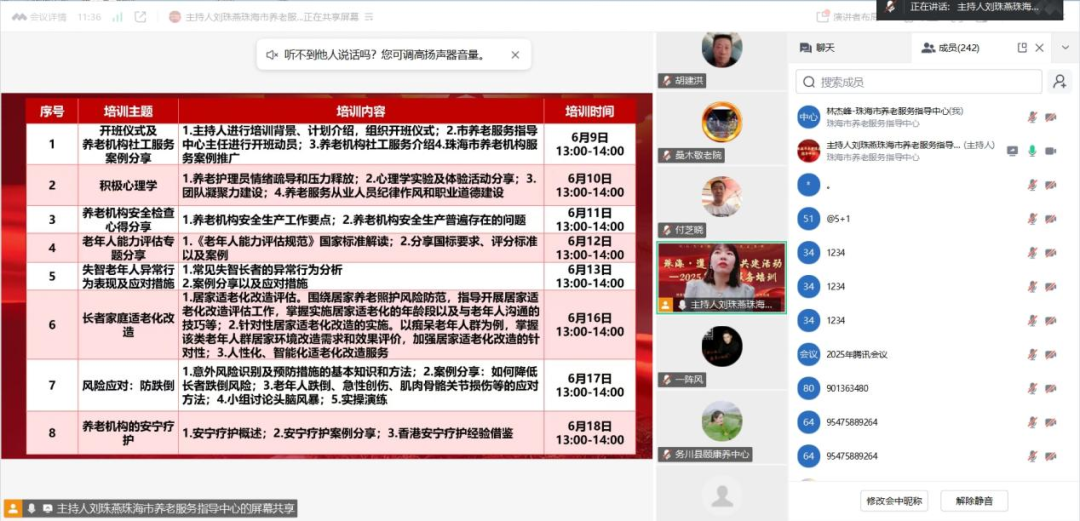The height and width of the screenshot is (521, 1080).
Task: Check the network signal strength icon
Action: (x=118, y=17)
